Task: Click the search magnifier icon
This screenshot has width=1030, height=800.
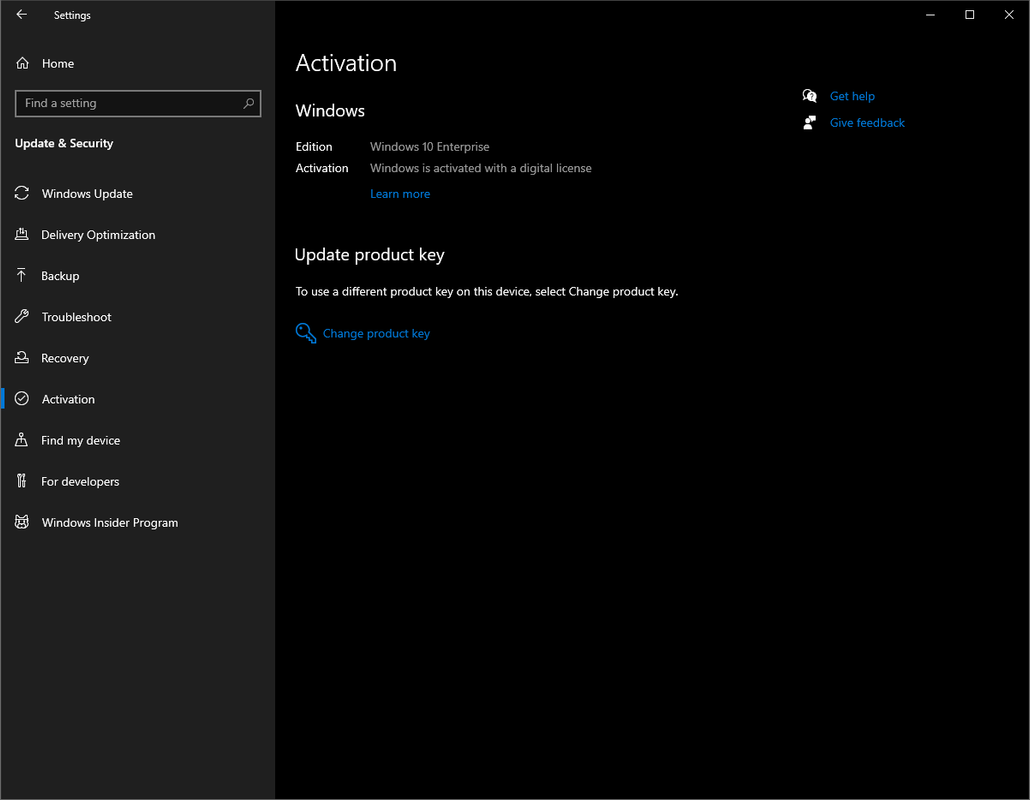Action: click(x=248, y=103)
